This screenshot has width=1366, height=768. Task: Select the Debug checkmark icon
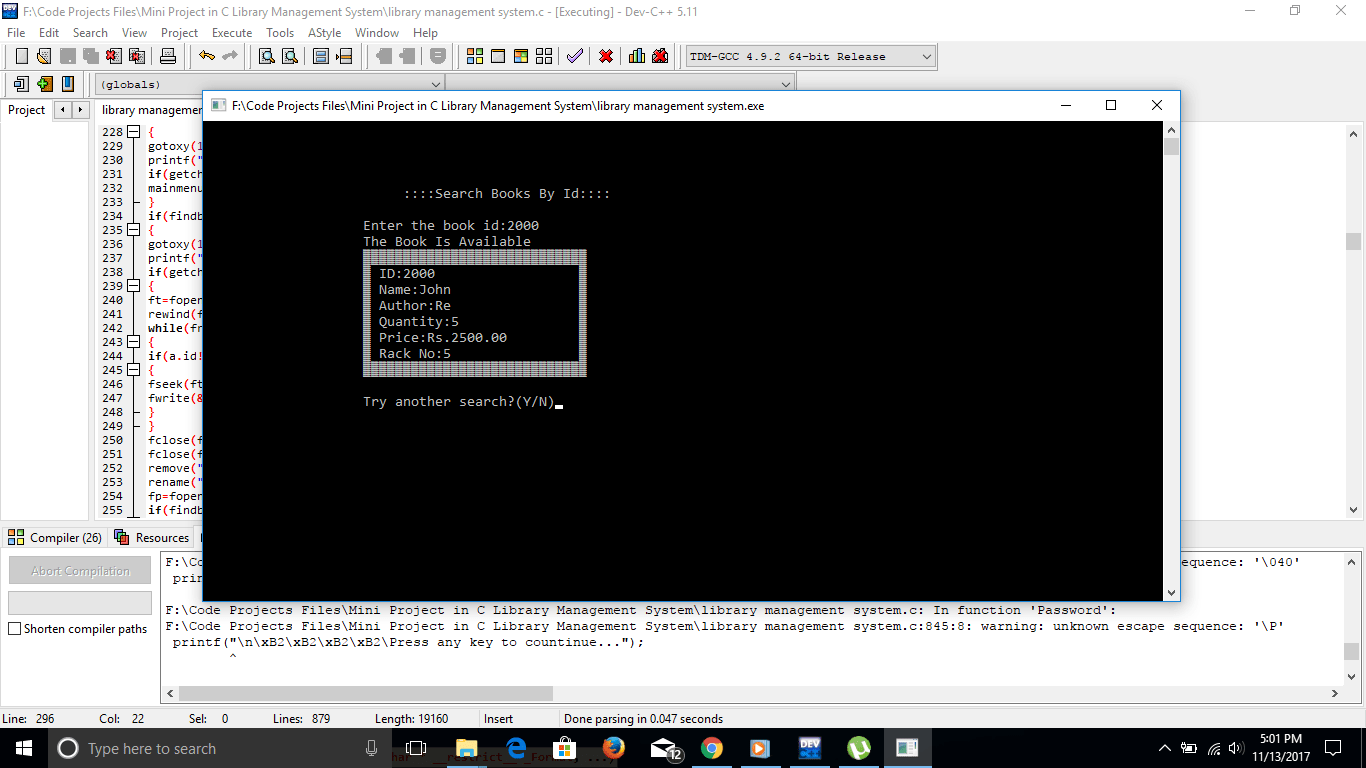[574, 56]
